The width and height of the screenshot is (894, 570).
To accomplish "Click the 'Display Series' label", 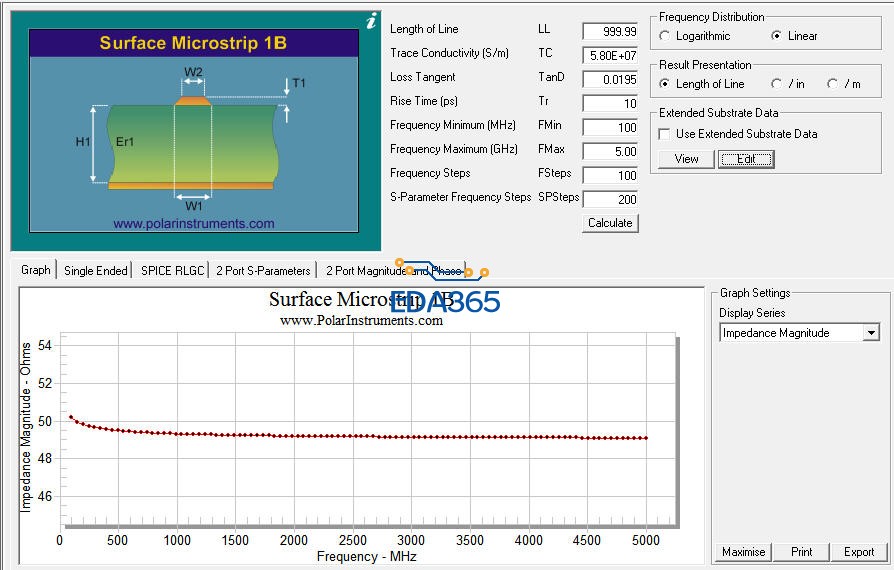I will (x=752, y=313).
